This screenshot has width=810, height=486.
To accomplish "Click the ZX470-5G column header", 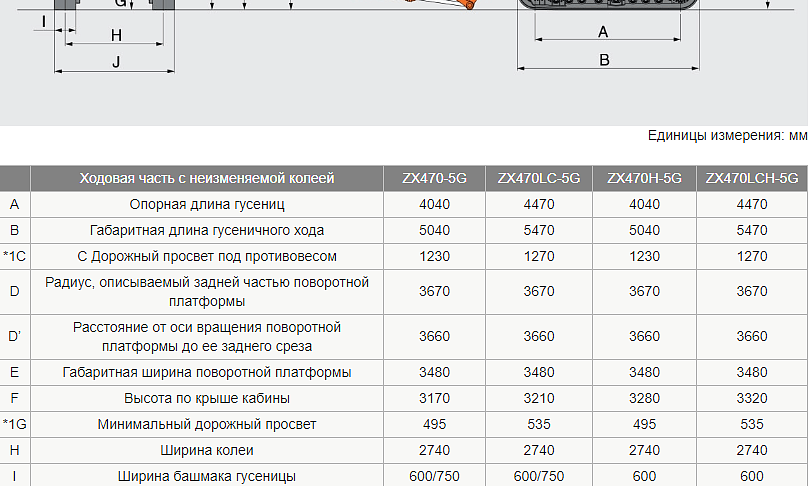I will pos(434,178).
